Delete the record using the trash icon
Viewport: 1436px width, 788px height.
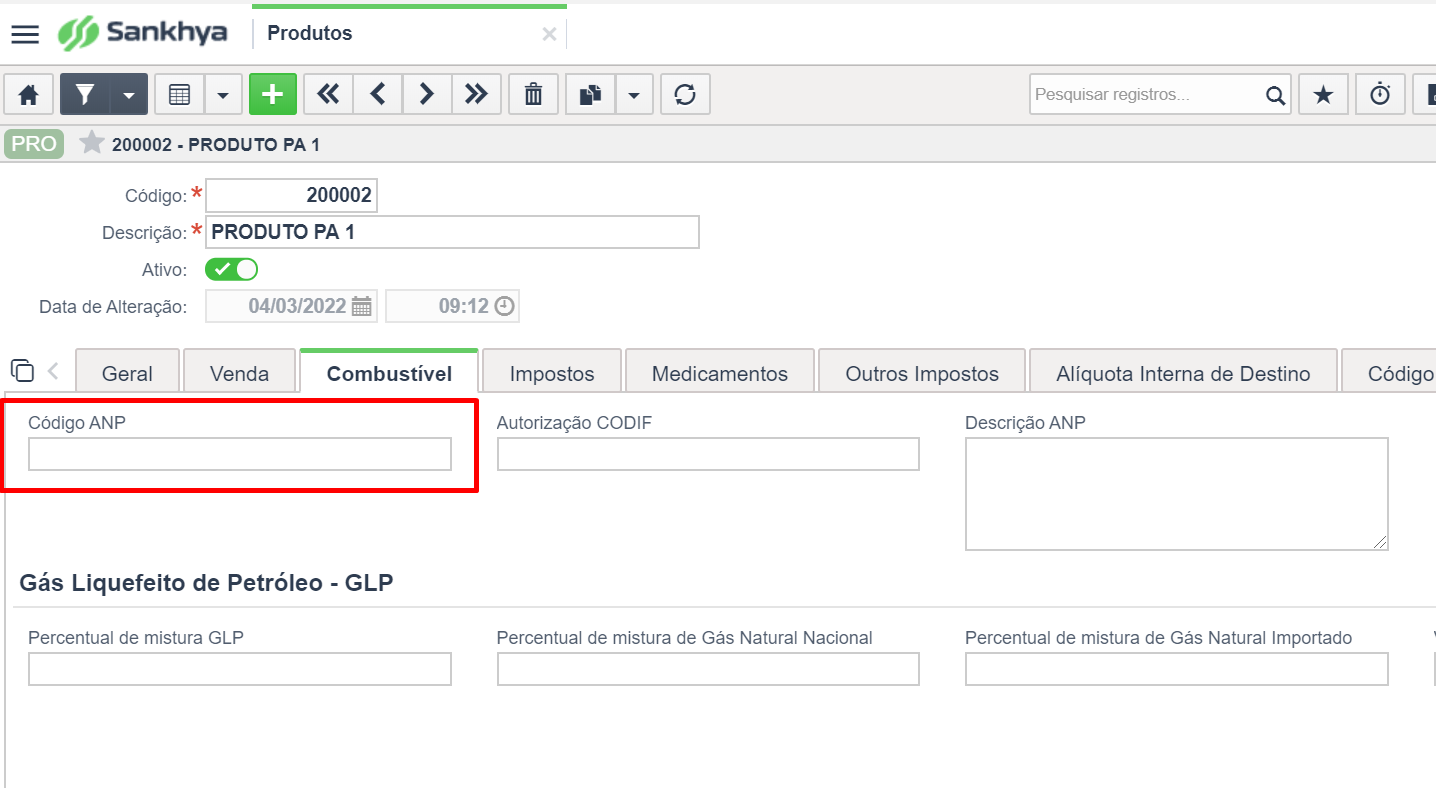(x=533, y=93)
